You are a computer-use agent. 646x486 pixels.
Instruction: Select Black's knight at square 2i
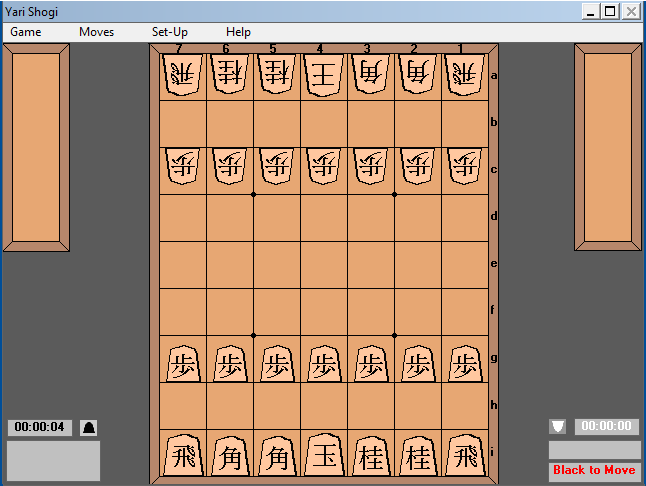[417, 456]
